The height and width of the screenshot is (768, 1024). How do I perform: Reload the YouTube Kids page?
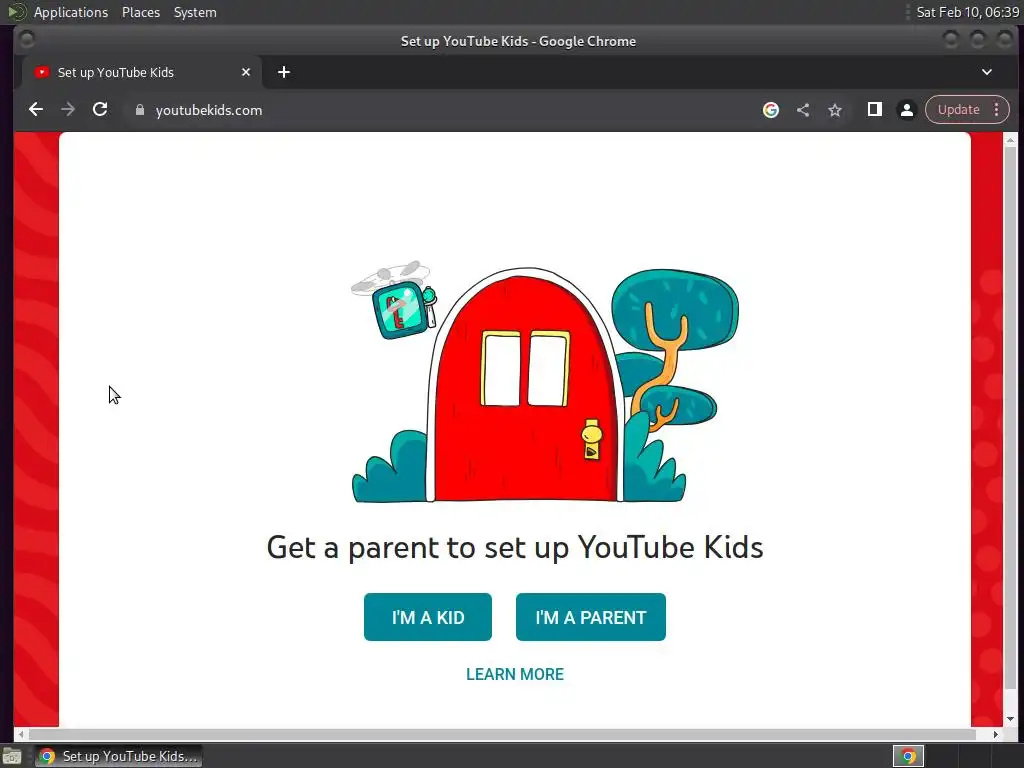coord(100,110)
